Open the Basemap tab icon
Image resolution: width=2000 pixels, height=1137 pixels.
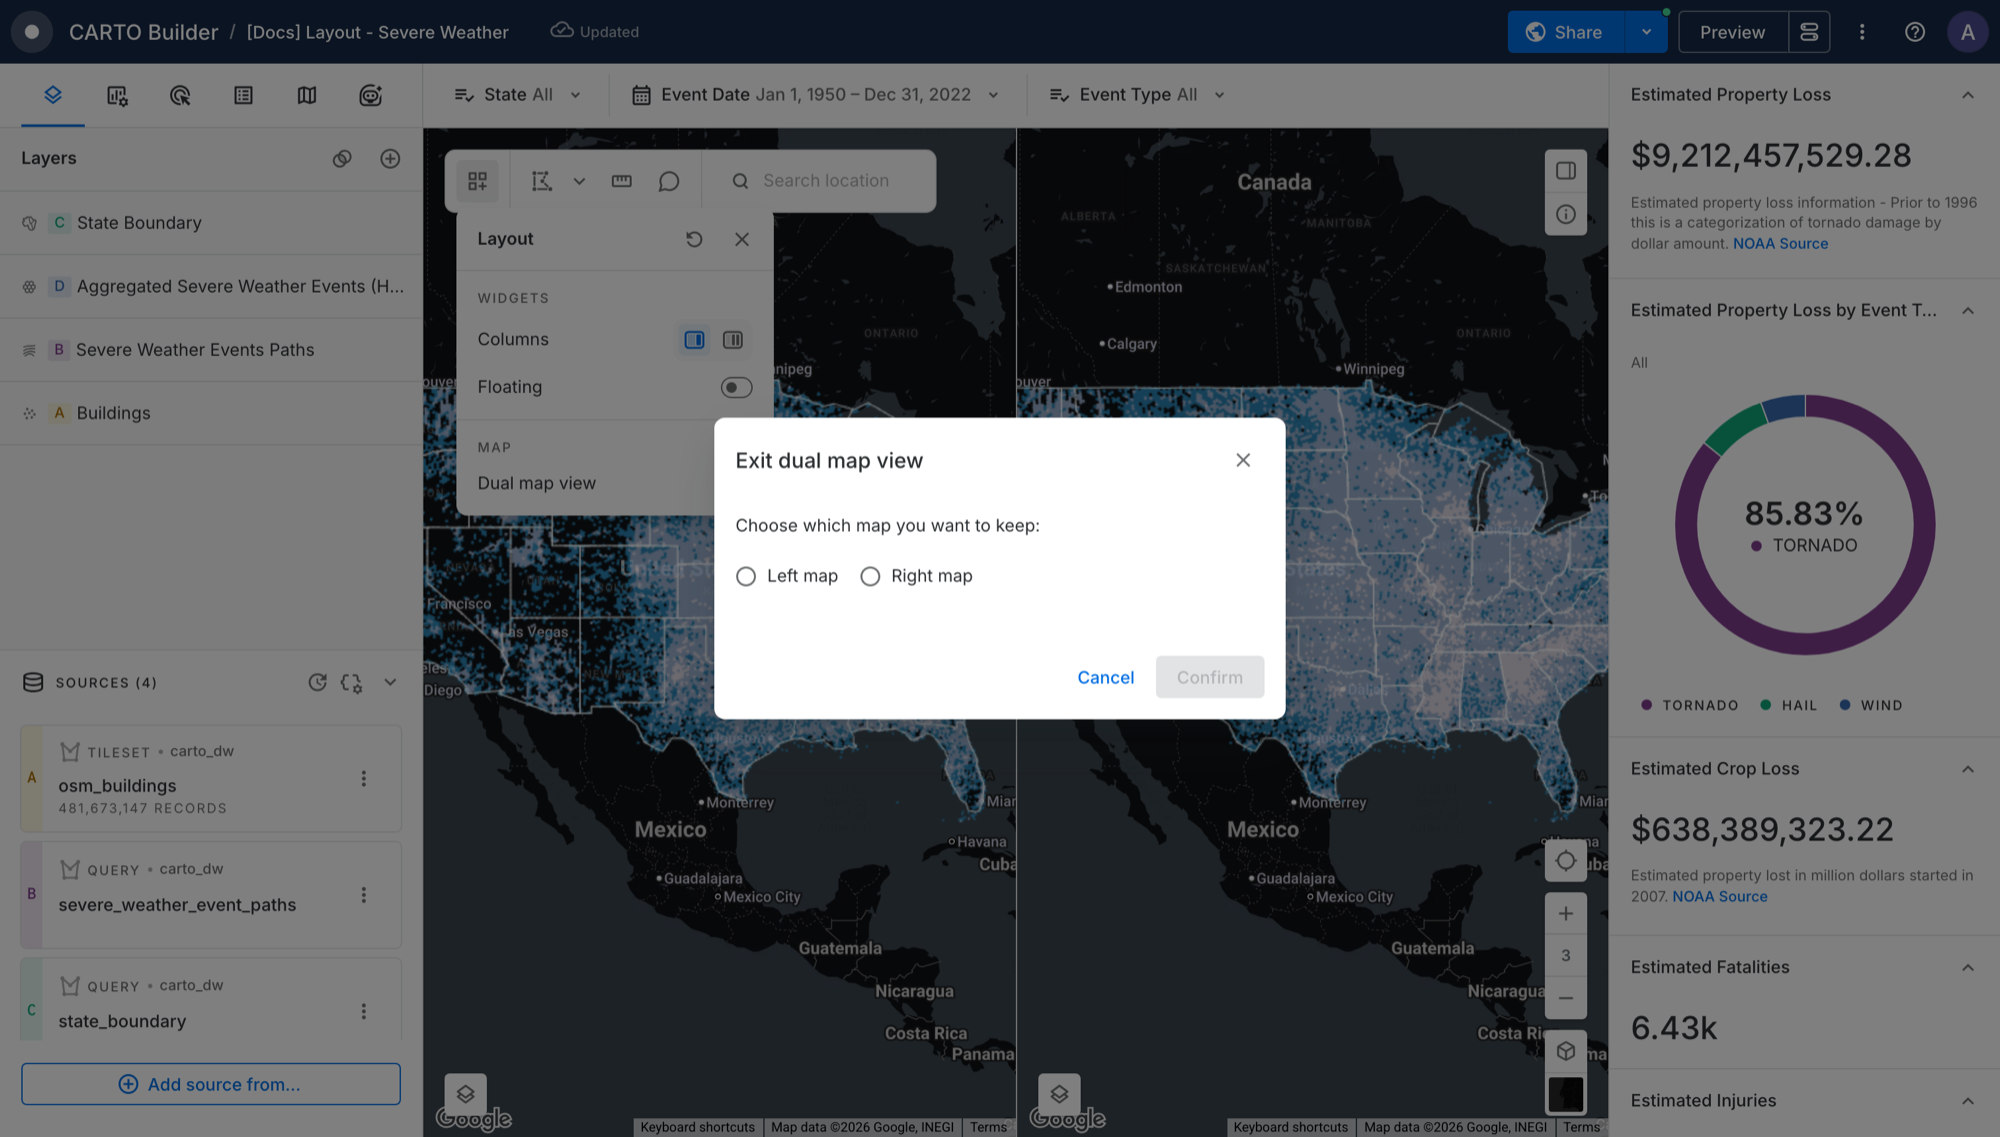tap(307, 95)
